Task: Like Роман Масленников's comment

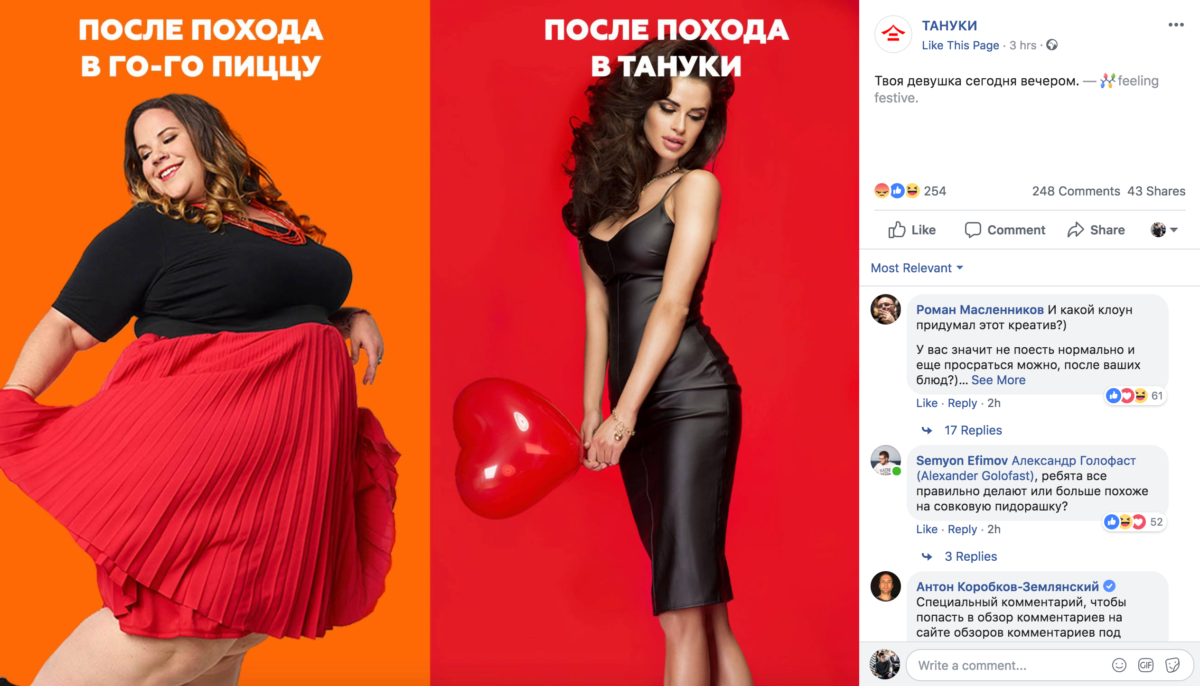Action: click(x=927, y=403)
